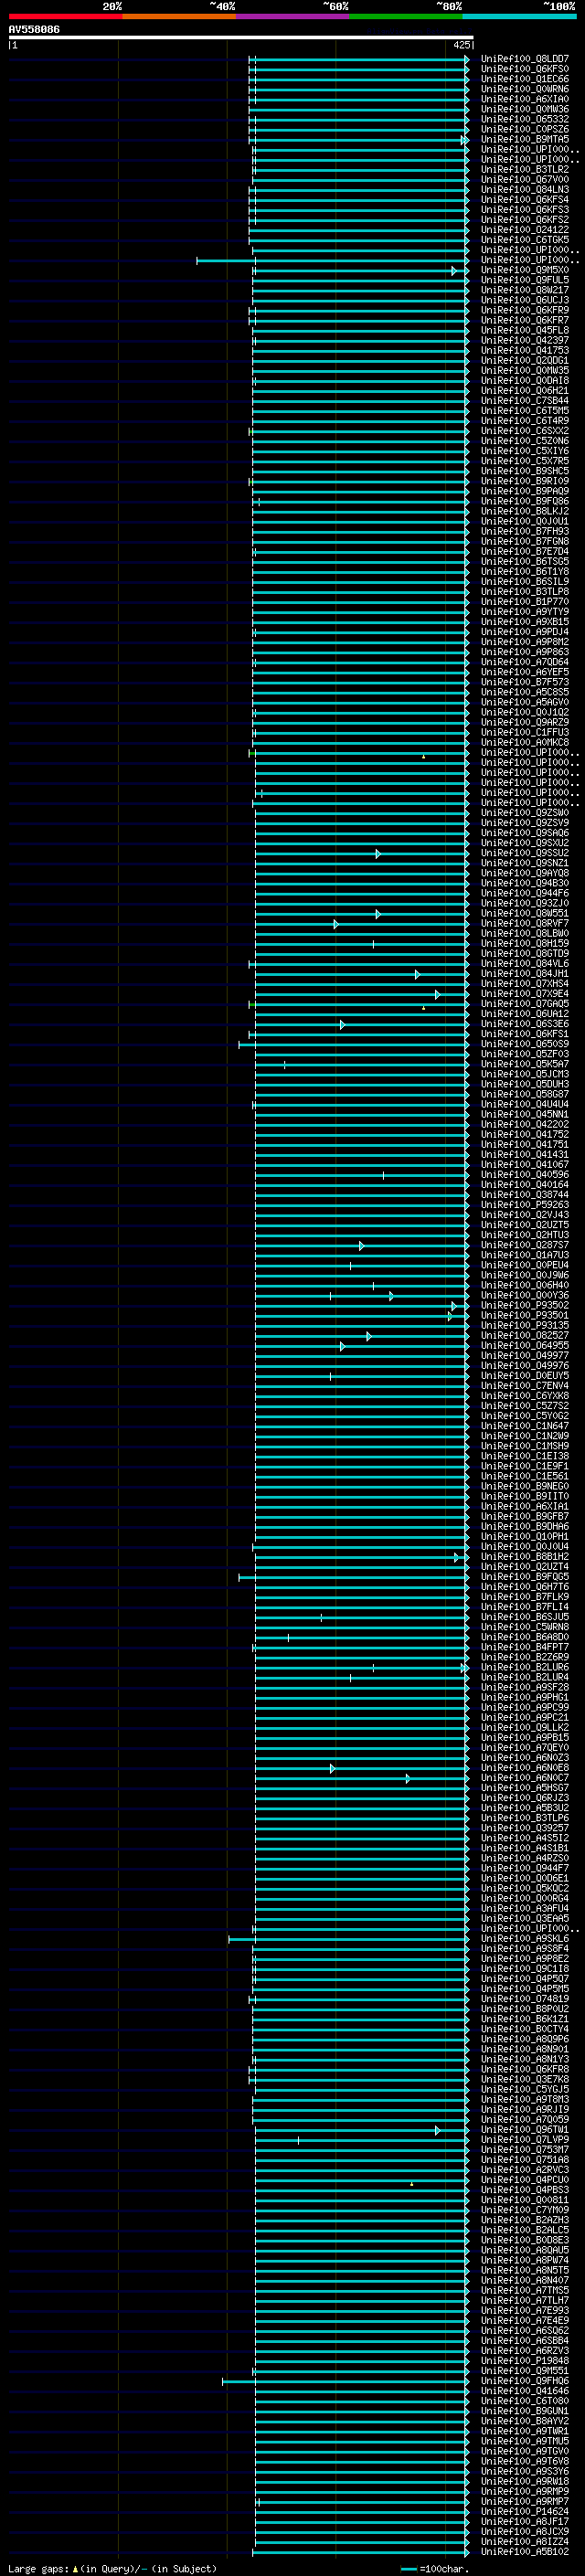This screenshot has width=585, height=2576.
Task: Click the UniRef100_P14624 label
Action: pyautogui.click(x=525, y=2512)
